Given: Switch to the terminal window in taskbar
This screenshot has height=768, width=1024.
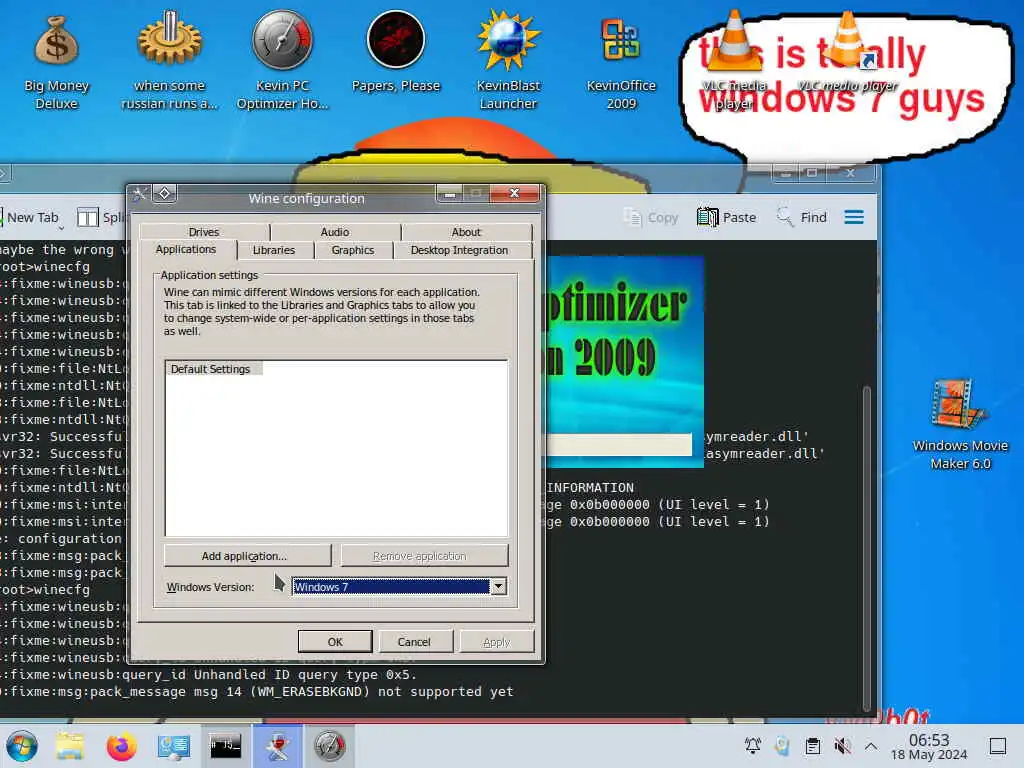Looking at the screenshot, I should [x=225, y=746].
